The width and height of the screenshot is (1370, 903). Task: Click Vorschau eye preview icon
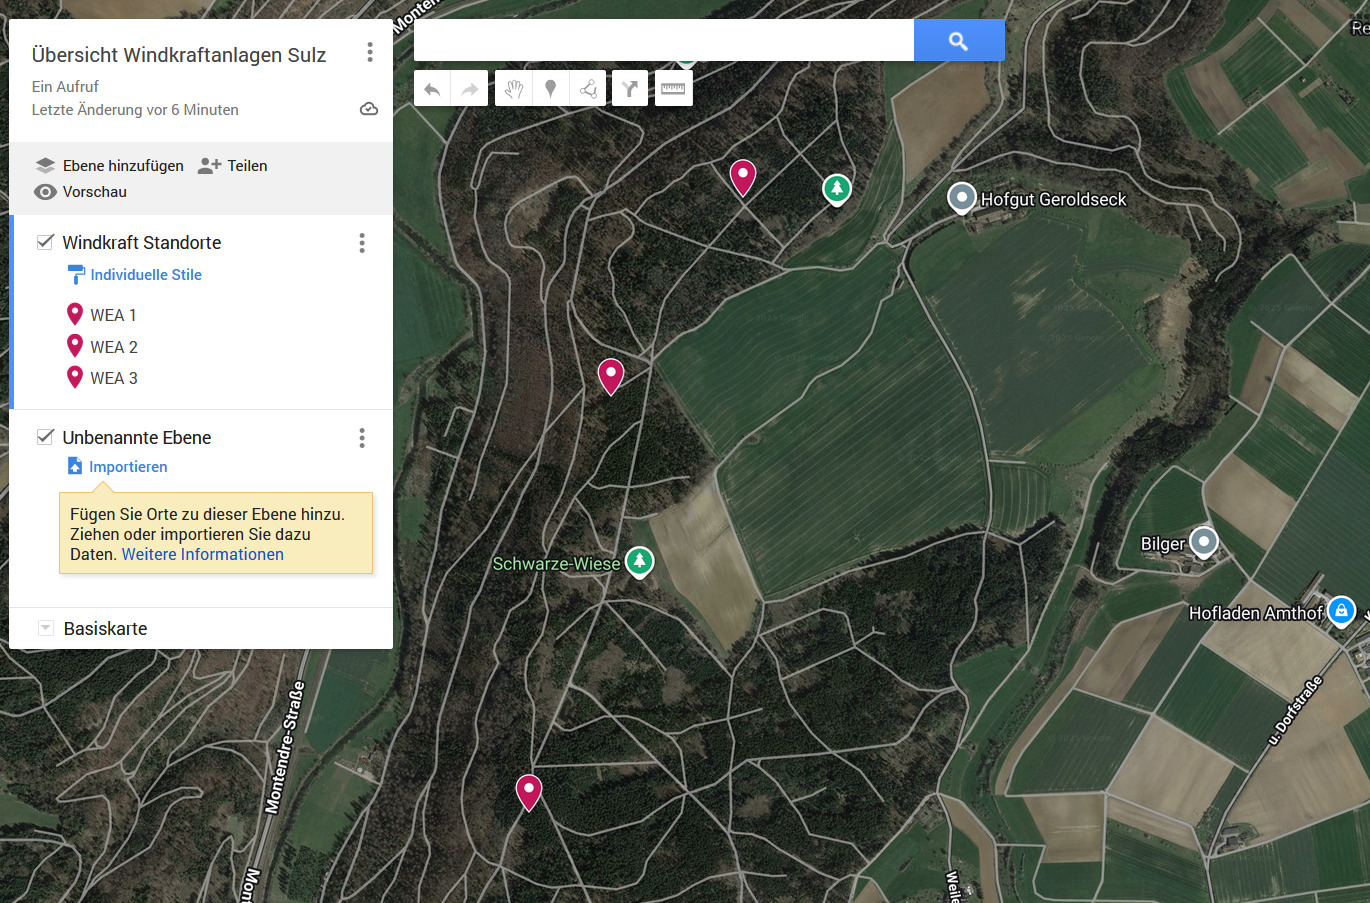click(x=45, y=192)
